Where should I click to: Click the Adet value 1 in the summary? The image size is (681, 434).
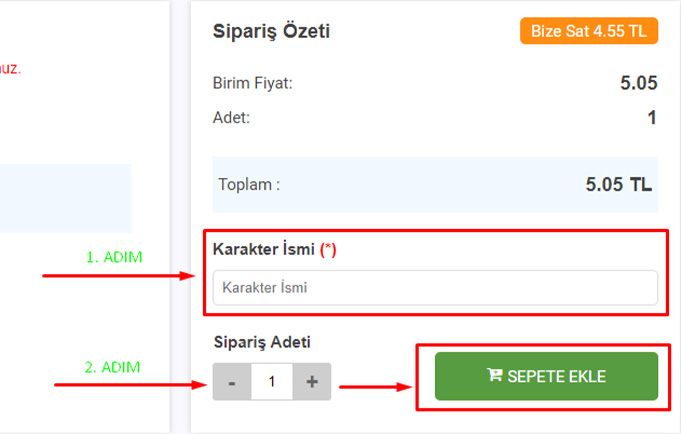[651, 118]
